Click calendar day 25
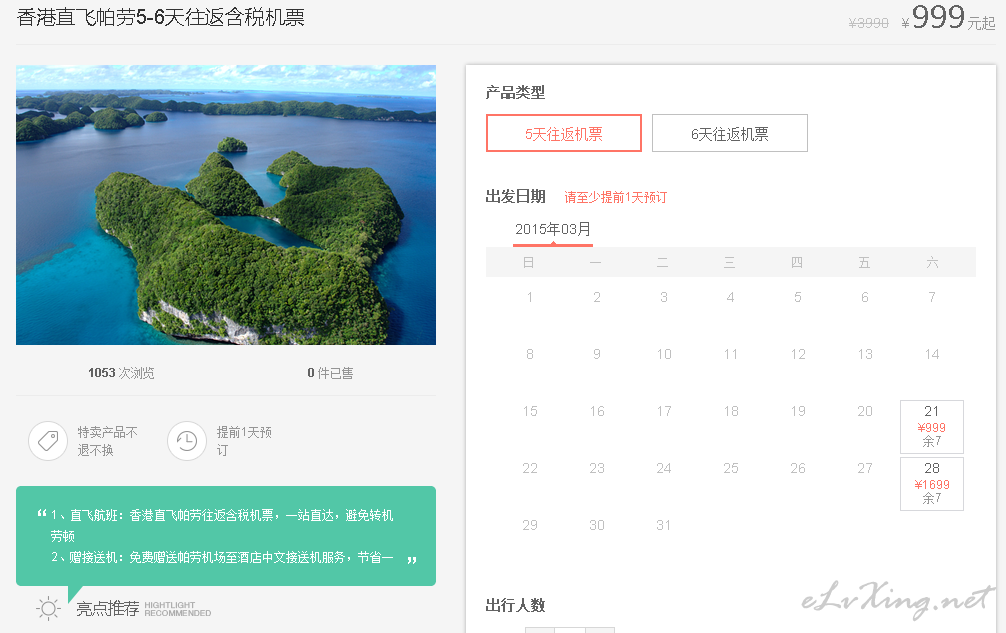 pyautogui.click(x=731, y=468)
